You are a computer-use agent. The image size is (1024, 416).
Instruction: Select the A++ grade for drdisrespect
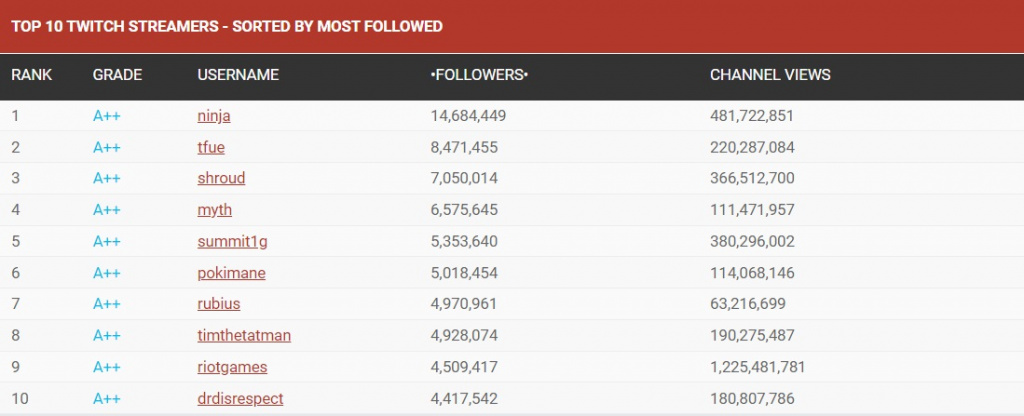point(106,398)
